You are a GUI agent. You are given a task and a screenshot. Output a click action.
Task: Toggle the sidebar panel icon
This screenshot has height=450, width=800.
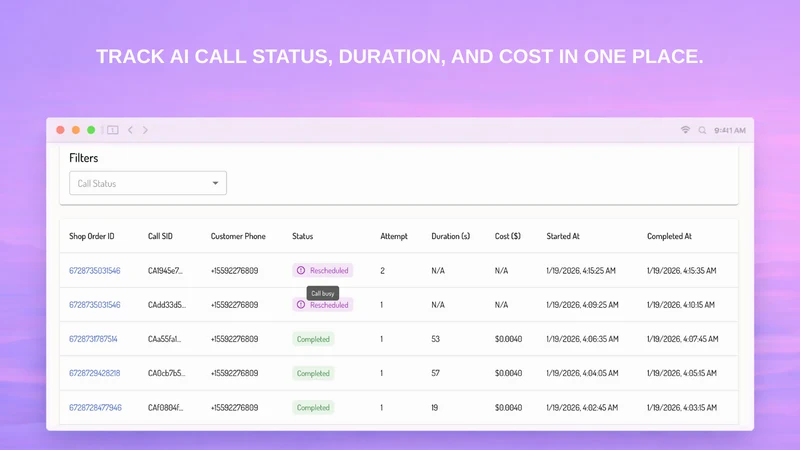click(113, 130)
